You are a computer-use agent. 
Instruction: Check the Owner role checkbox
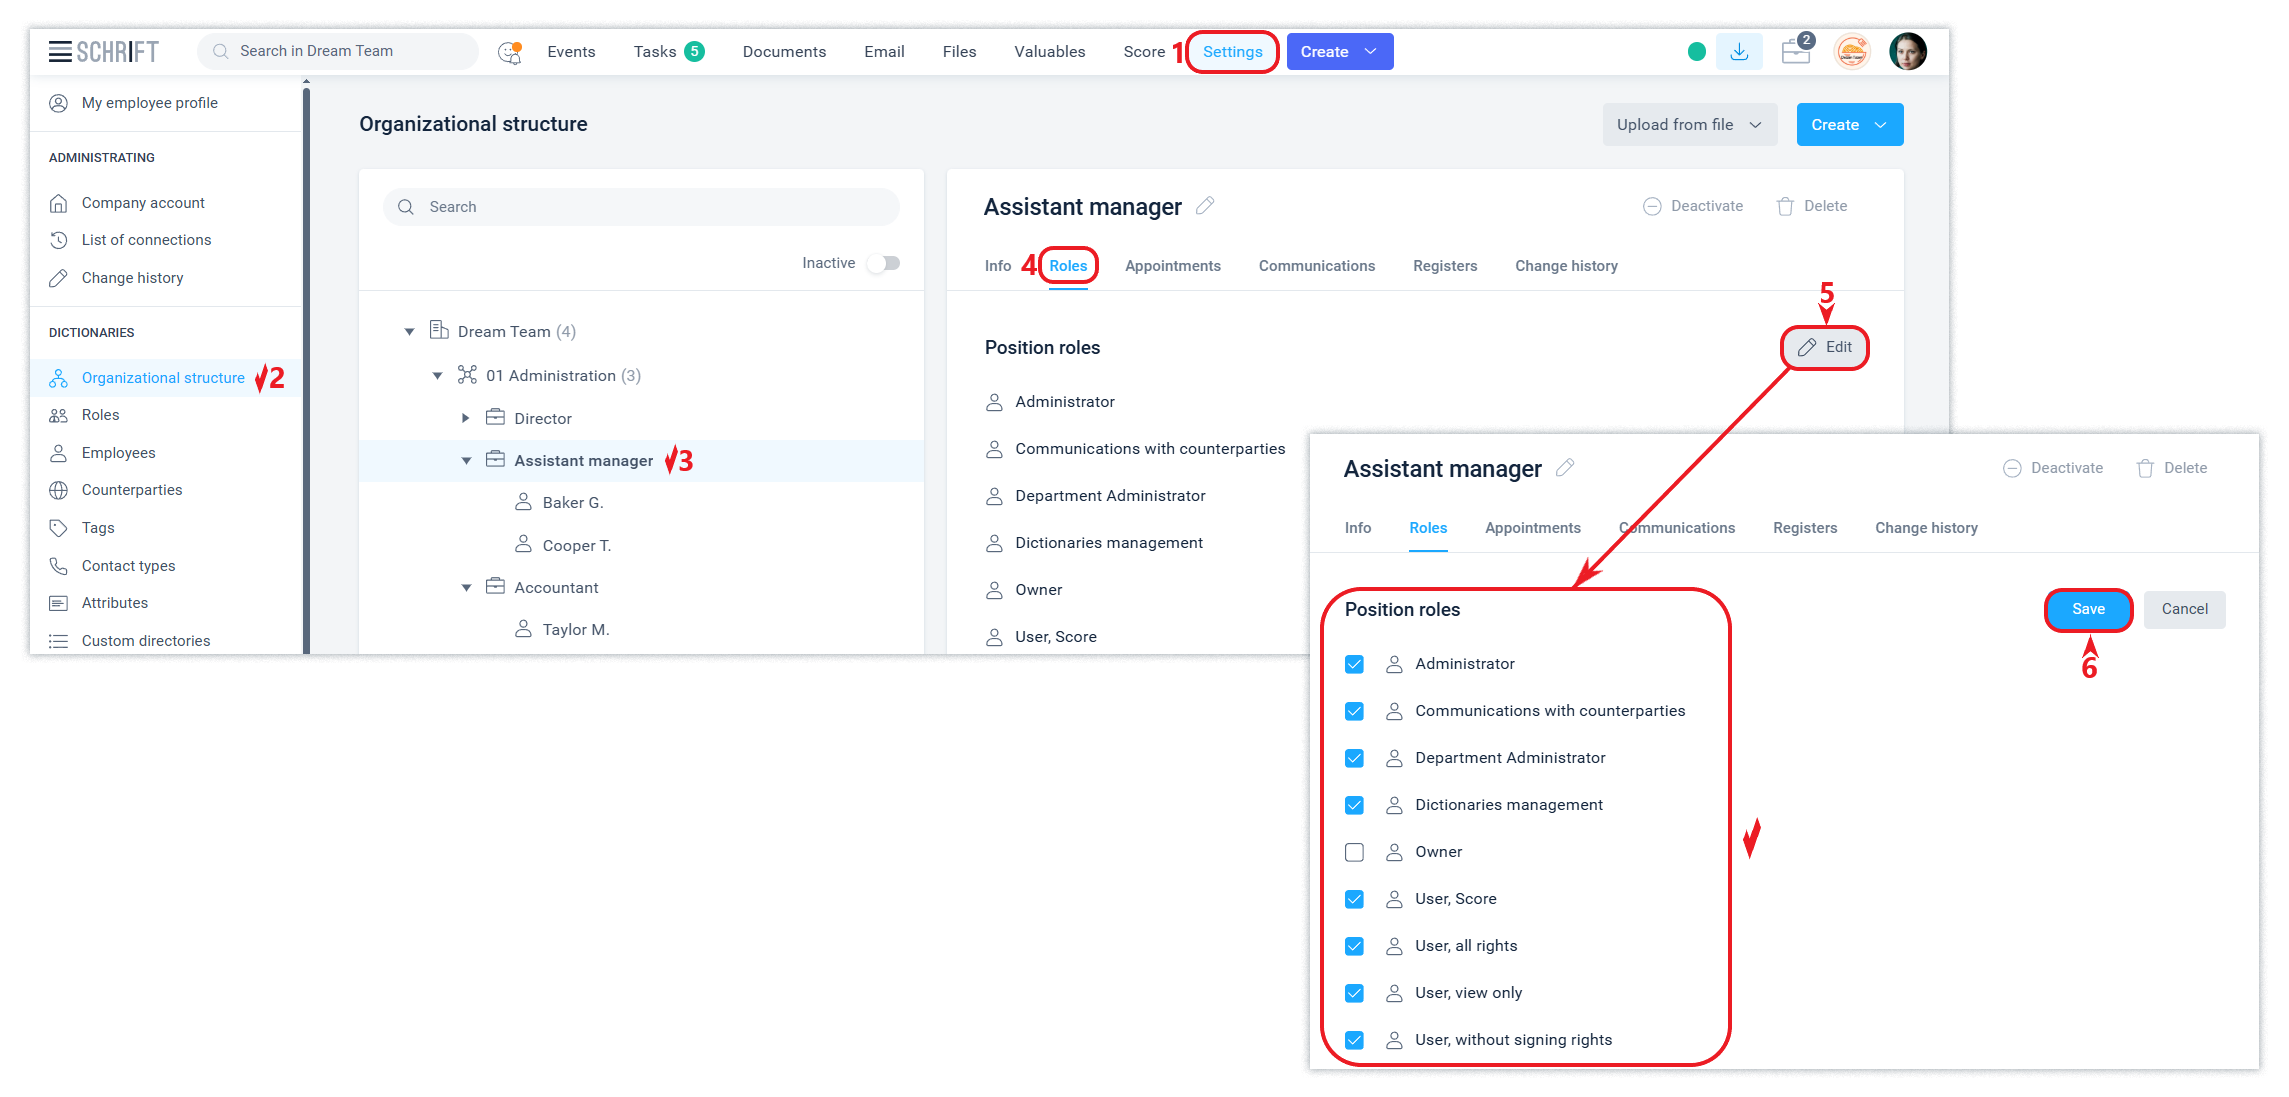pos(1354,852)
